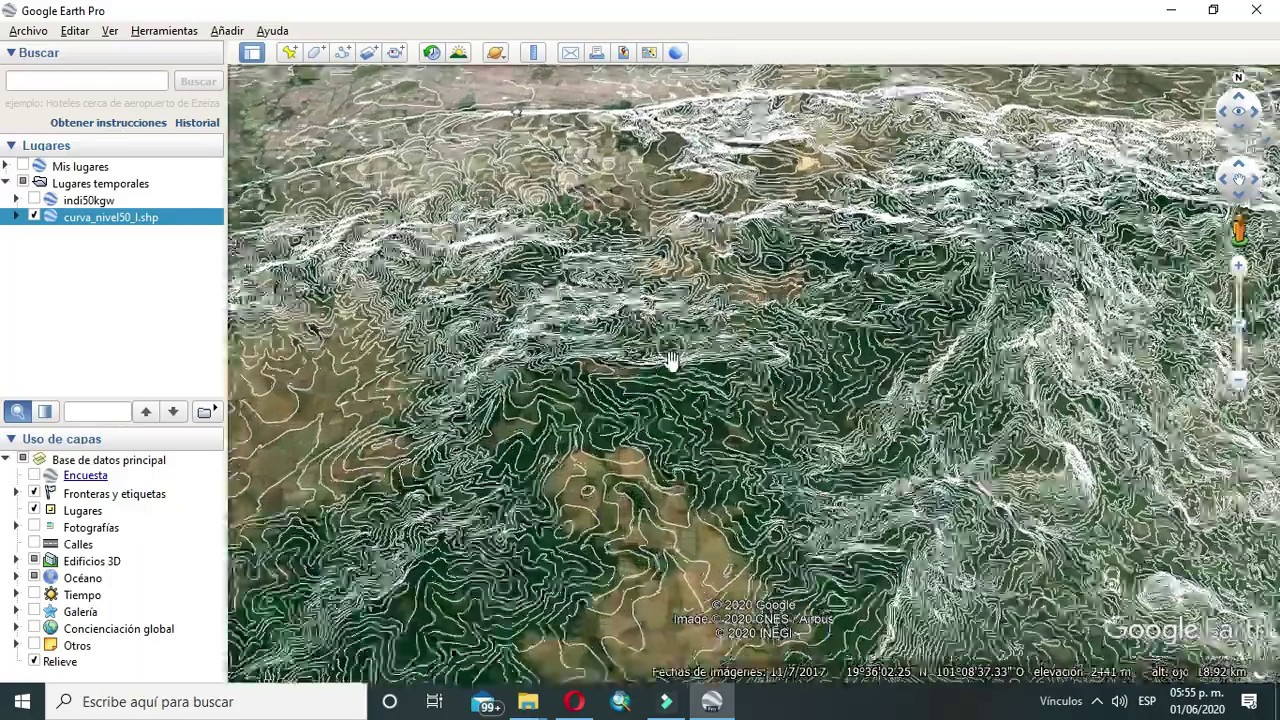Uncheck the curva_nivel50_l.shp checkbox
Viewport: 1280px width, 720px height.
(x=34, y=216)
